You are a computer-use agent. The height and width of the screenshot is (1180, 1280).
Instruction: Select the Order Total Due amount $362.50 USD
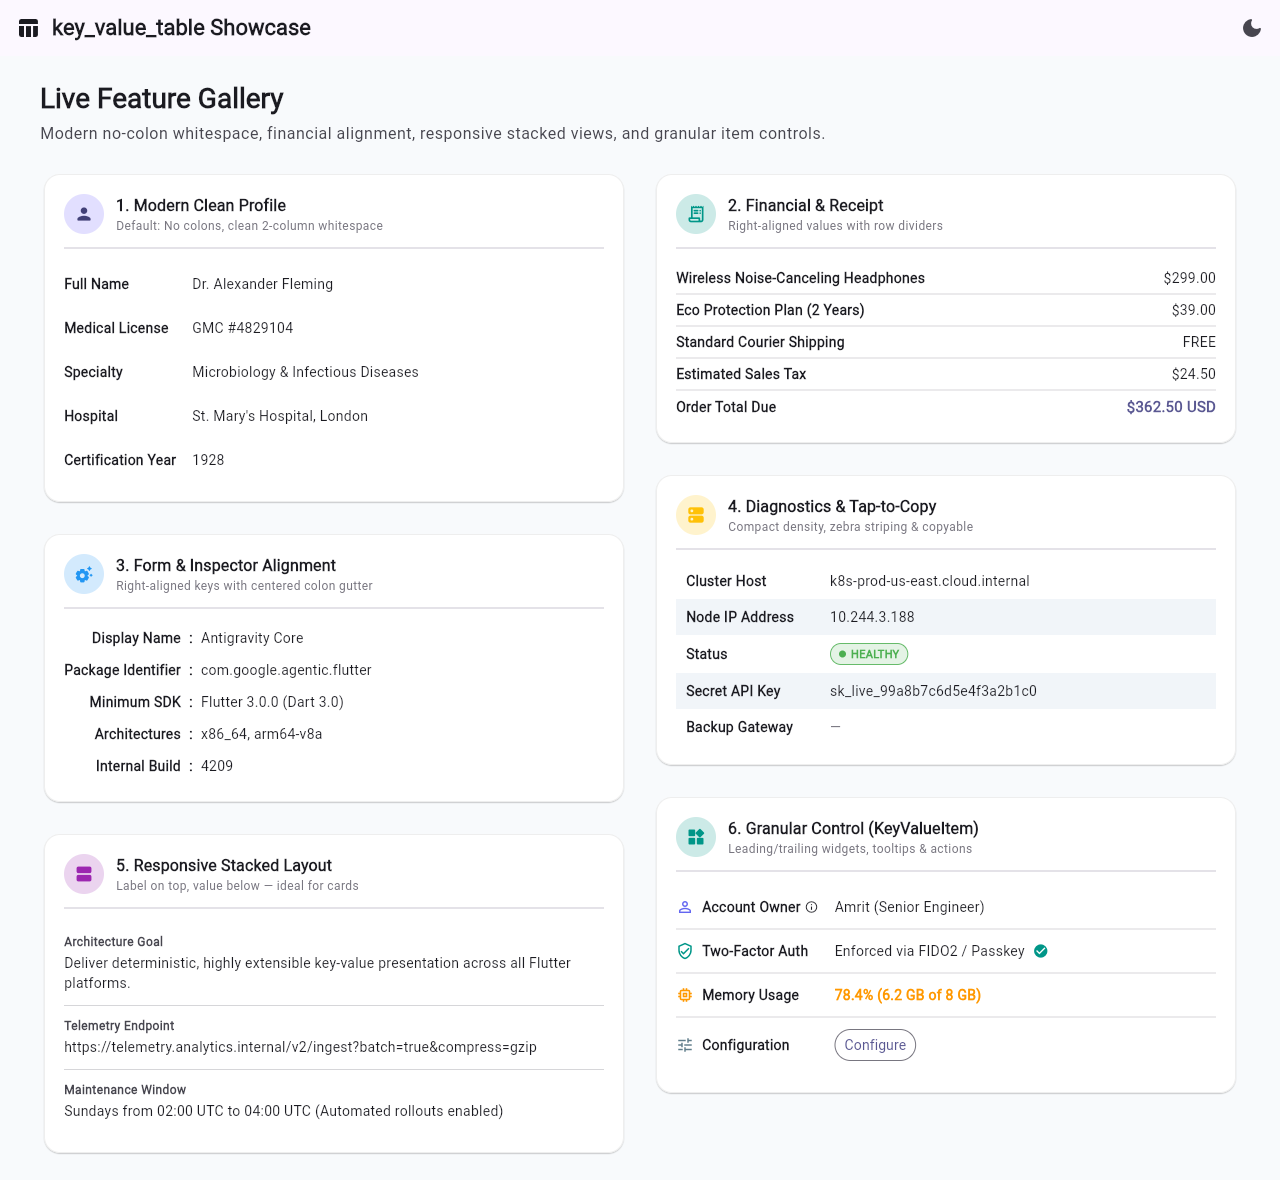[x=1171, y=407]
